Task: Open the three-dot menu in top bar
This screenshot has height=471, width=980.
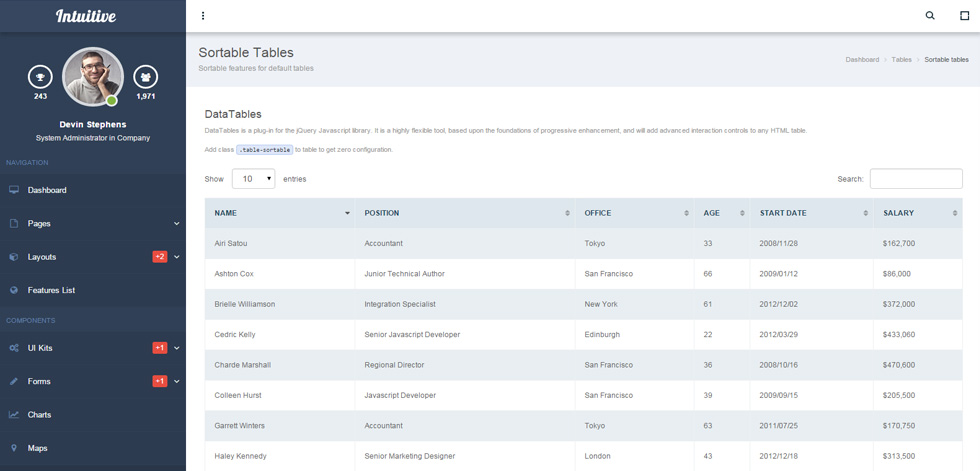Action: point(202,16)
